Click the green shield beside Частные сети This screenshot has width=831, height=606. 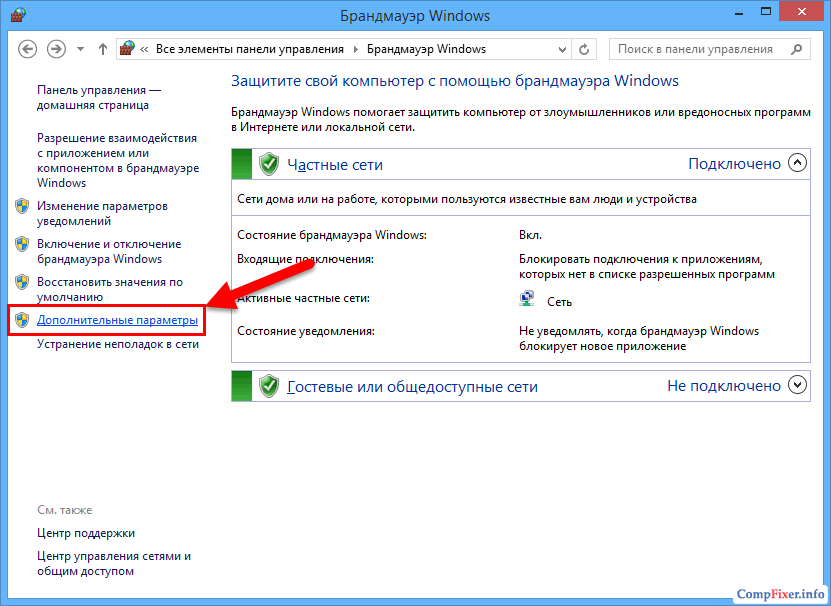(x=268, y=164)
